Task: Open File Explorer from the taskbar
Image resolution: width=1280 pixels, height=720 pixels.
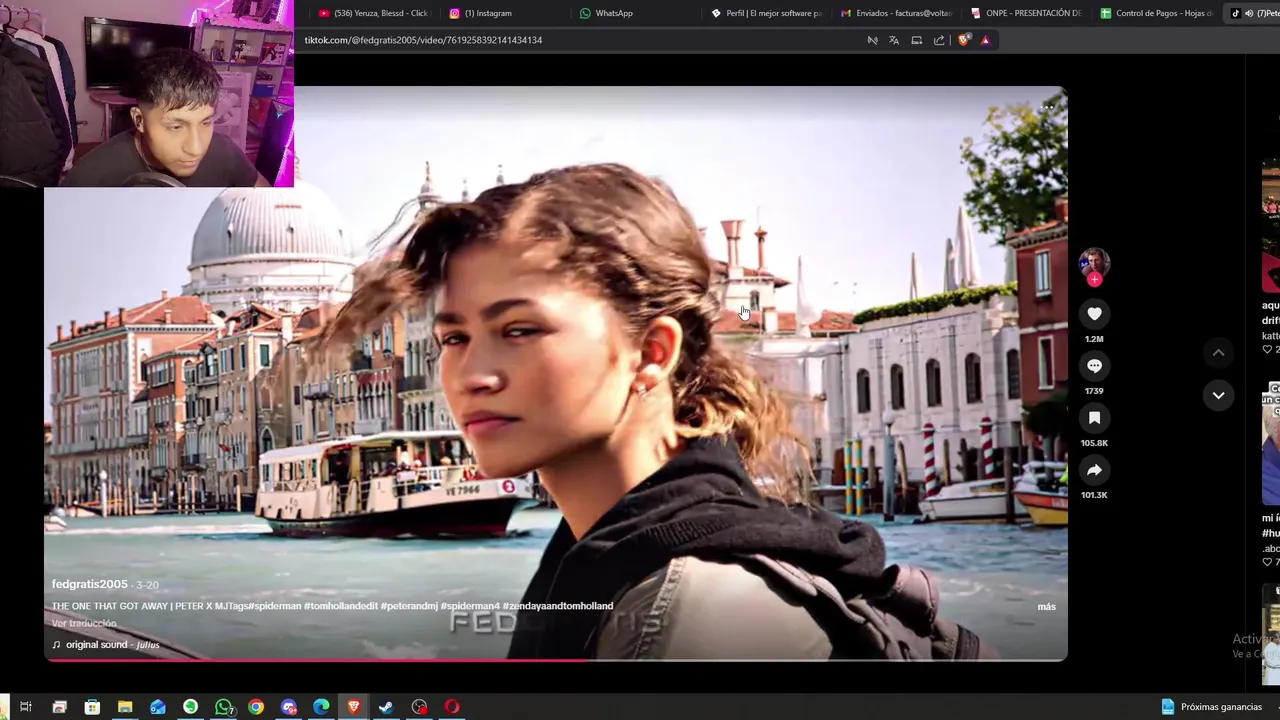Action: [x=125, y=707]
